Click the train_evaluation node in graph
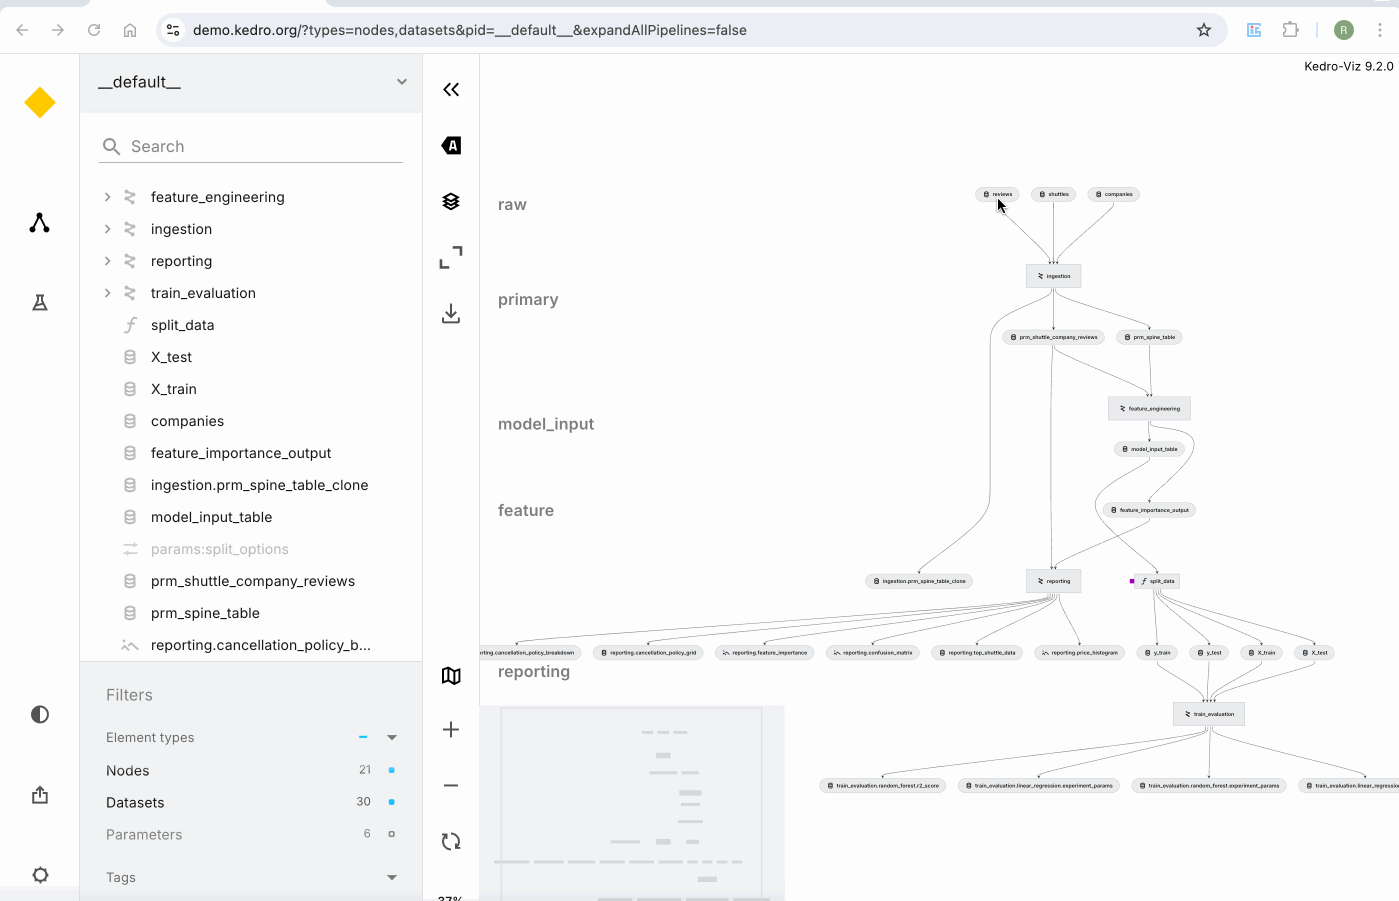This screenshot has width=1399, height=901. pos(1208,714)
